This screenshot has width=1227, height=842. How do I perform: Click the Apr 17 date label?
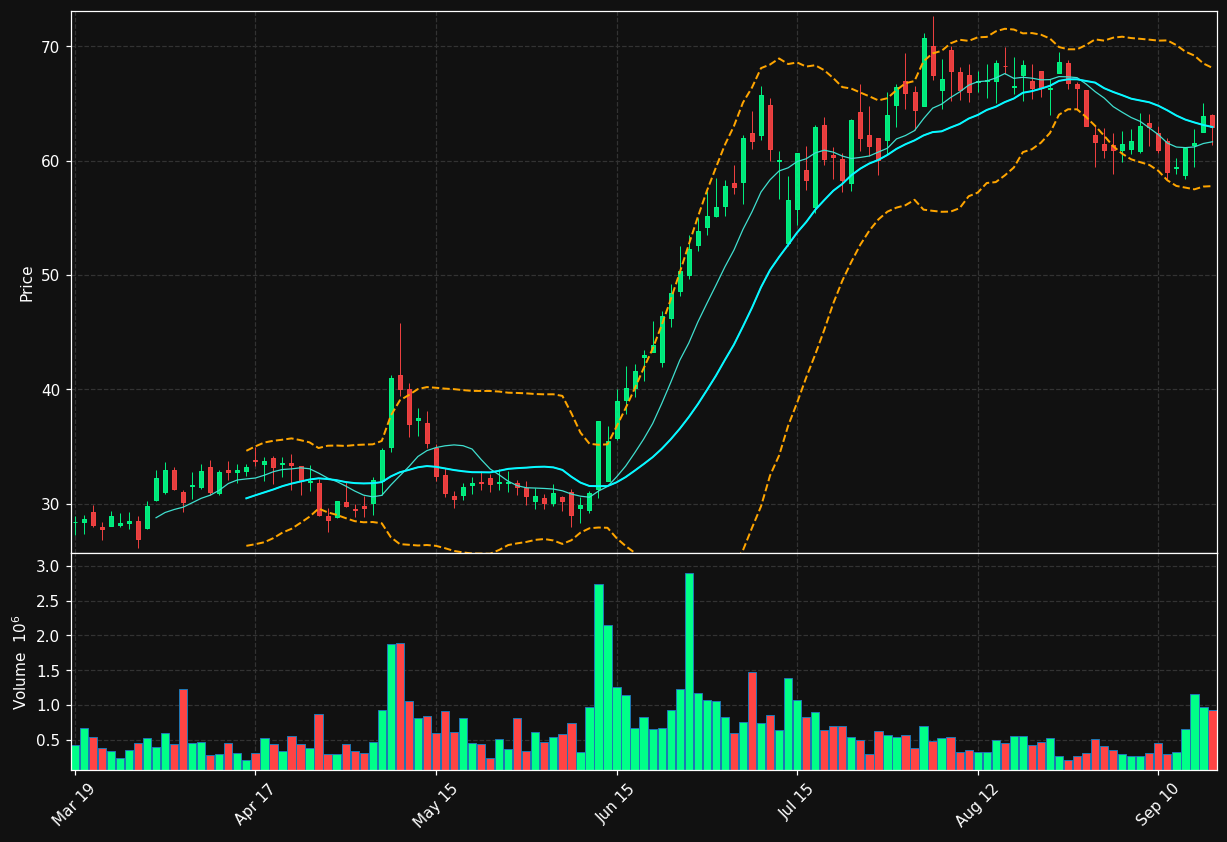(251, 803)
